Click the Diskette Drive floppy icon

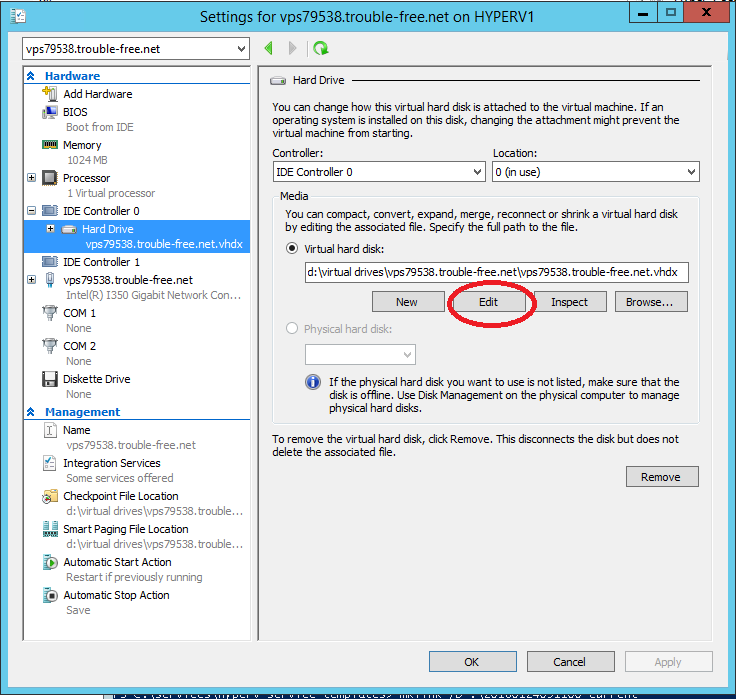(x=50, y=379)
